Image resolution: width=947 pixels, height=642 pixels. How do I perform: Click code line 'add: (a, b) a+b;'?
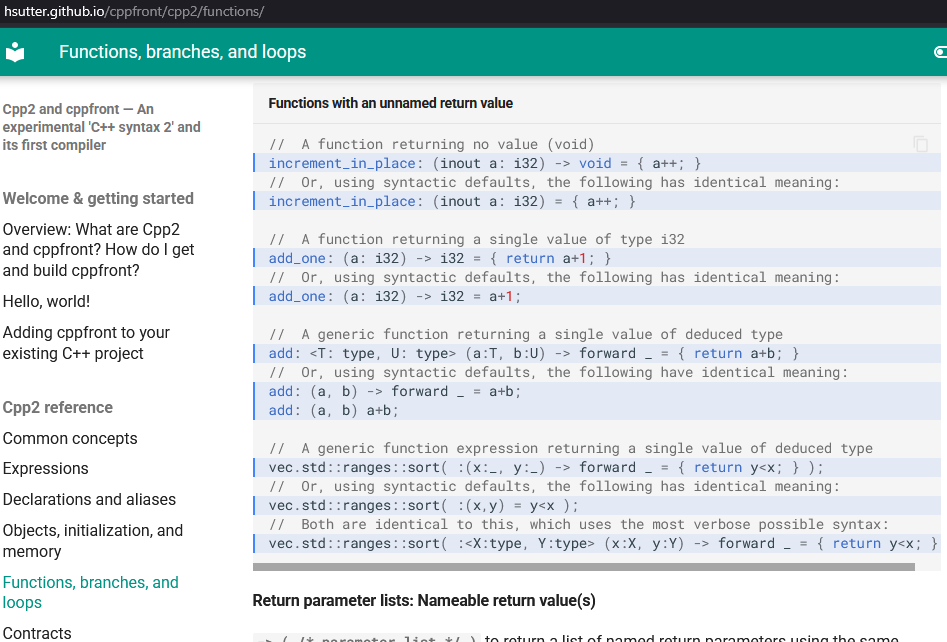333,411
